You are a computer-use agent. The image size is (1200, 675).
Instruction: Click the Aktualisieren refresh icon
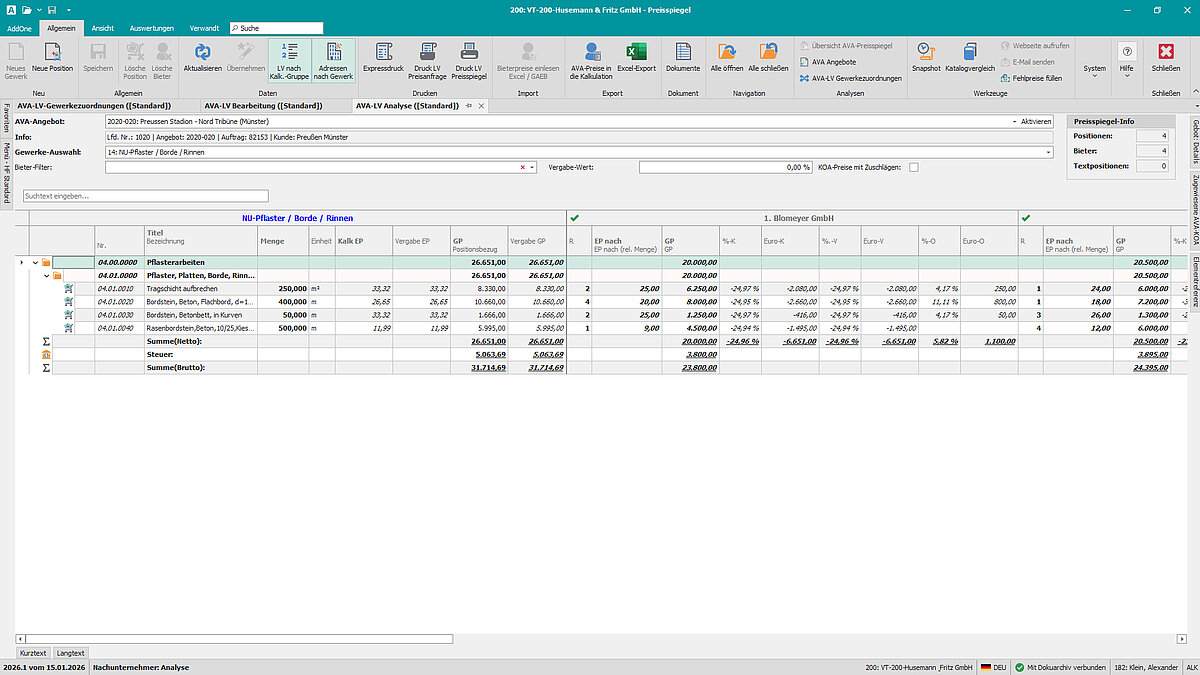pyautogui.click(x=203, y=53)
